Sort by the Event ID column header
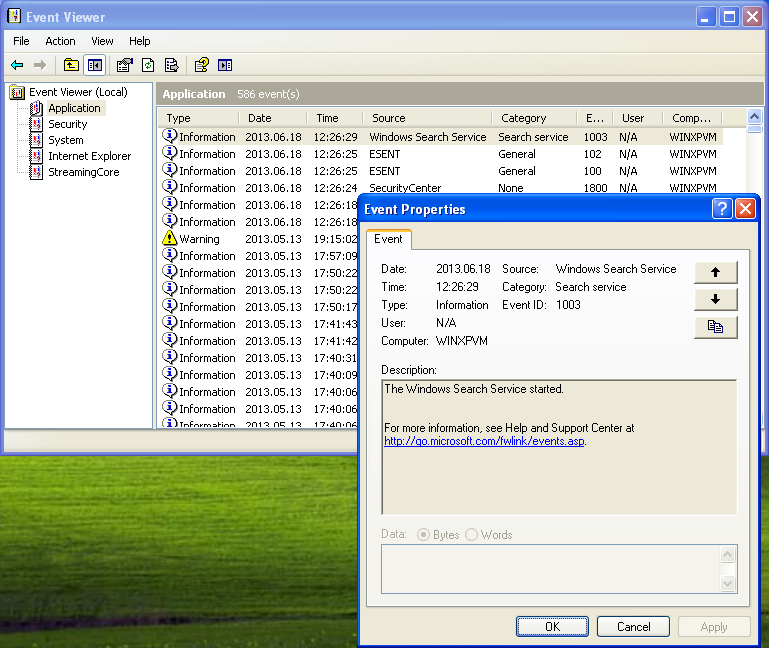The height and width of the screenshot is (648, 769). [595, 118]
